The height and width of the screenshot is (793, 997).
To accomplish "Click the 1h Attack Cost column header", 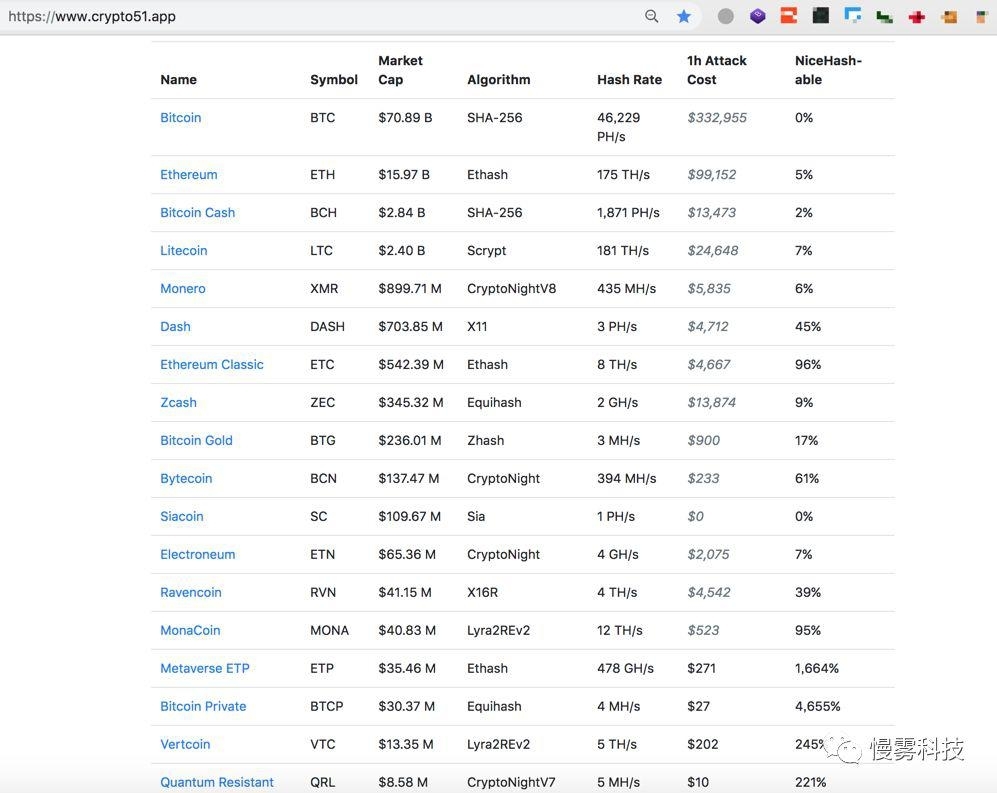I will coord(717,70).
